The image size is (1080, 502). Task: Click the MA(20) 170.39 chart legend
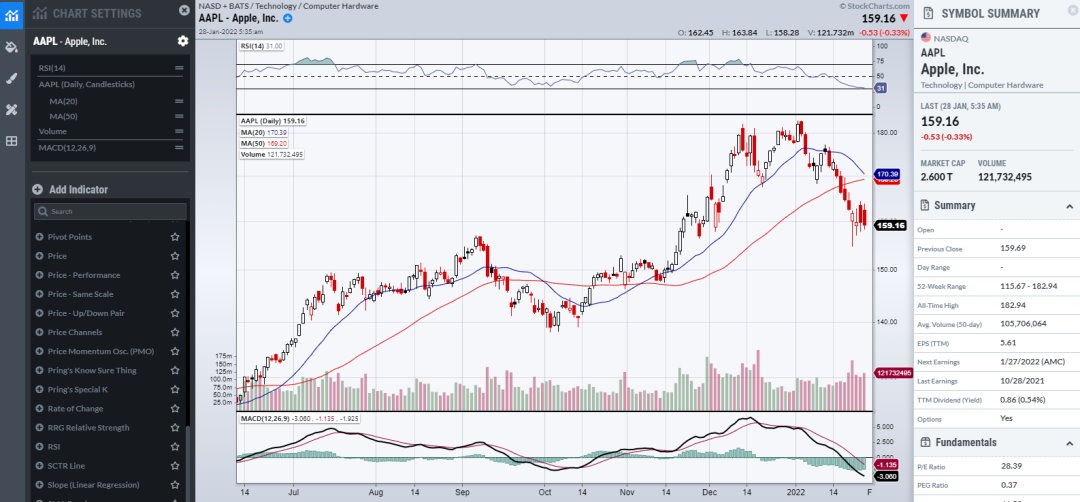pyautogui.click(x=264, y=132)
